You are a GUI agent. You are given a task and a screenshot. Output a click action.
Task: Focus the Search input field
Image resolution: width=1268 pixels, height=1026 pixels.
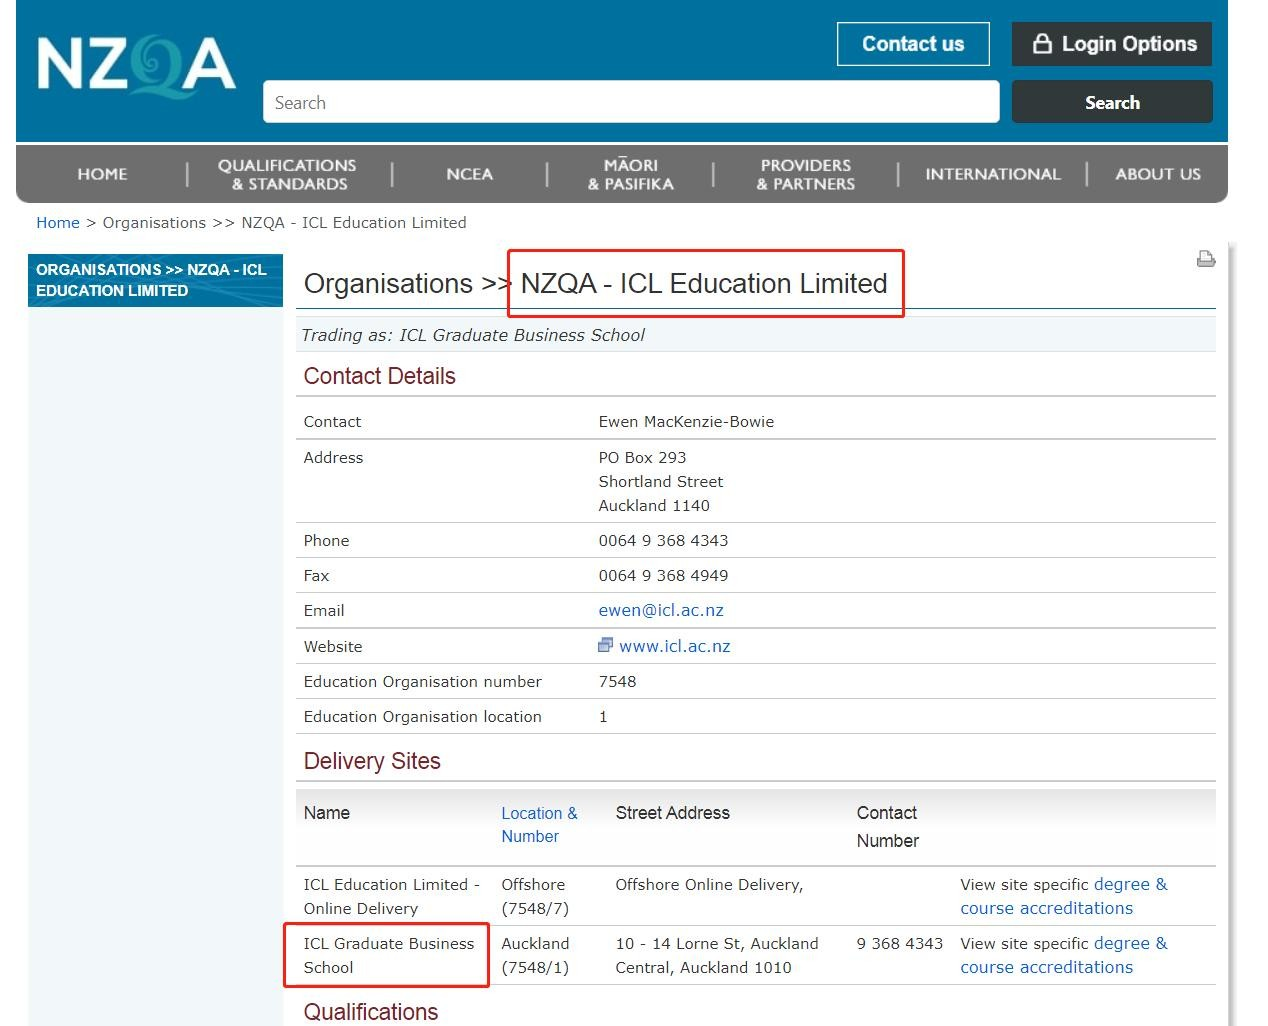click(631, 102)
